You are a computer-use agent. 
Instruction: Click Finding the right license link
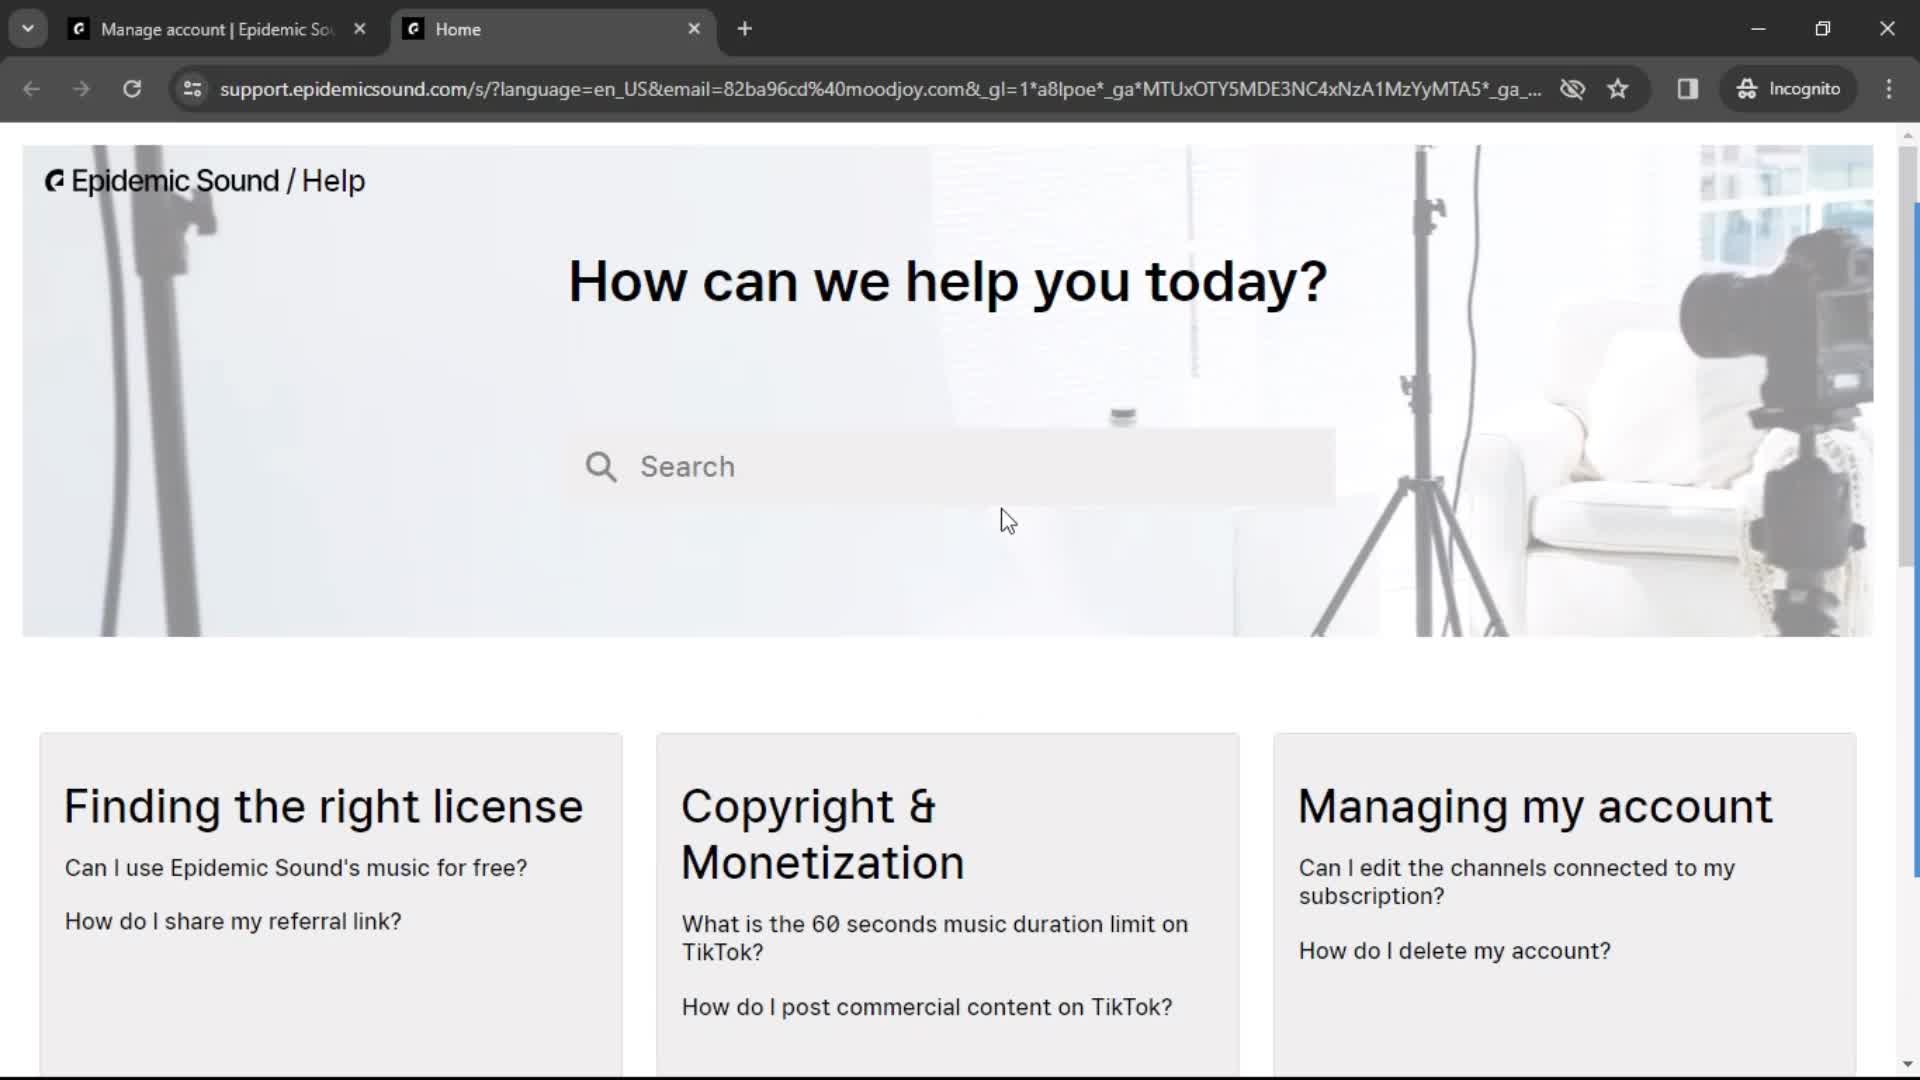pos(323,806)
